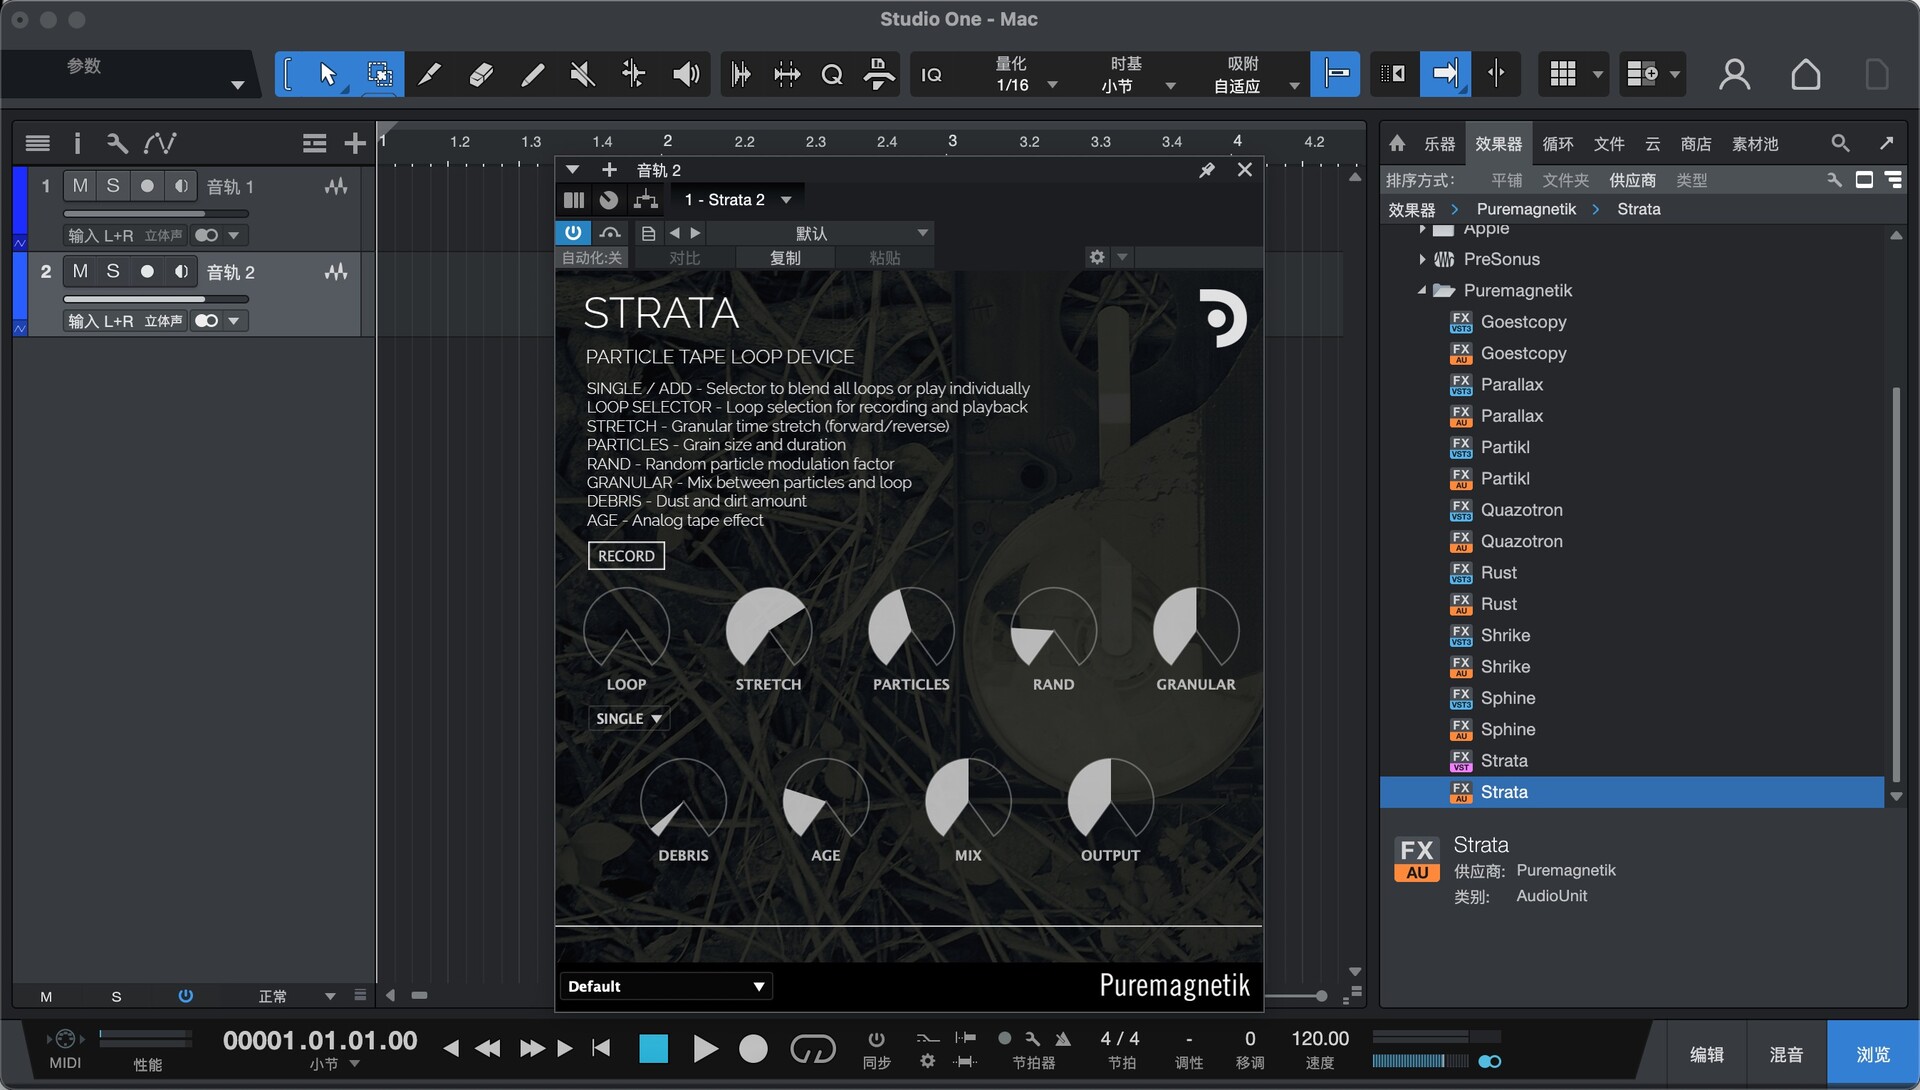Open the SINGLE loop mode dropdown
The width and height of the screenshot is (1920, 1090).
[628, 719]
